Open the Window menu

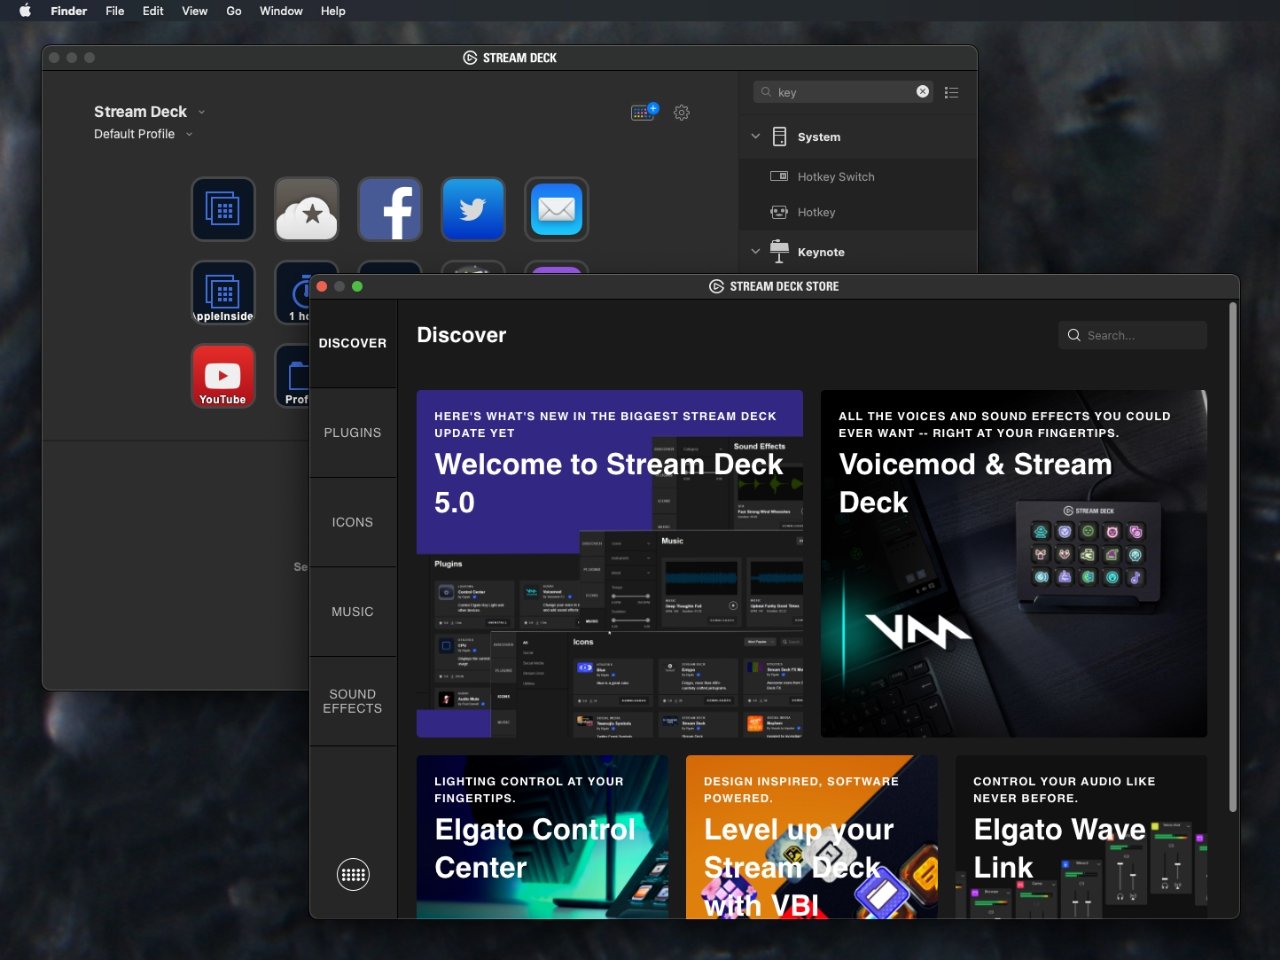tap(281, 11)
